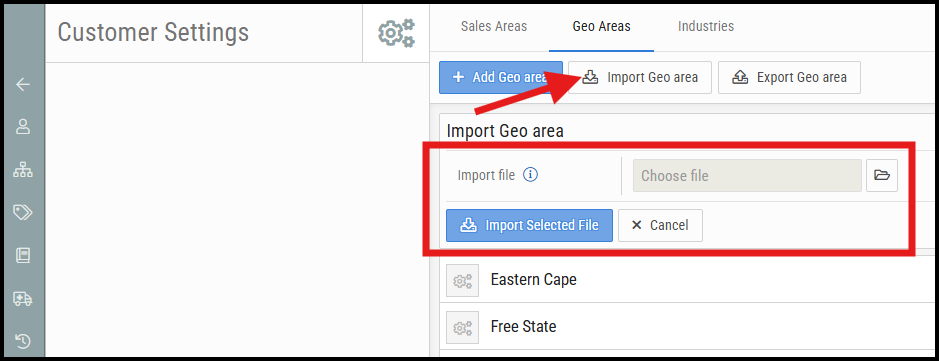Click the Choose file input field

(747, 175)
